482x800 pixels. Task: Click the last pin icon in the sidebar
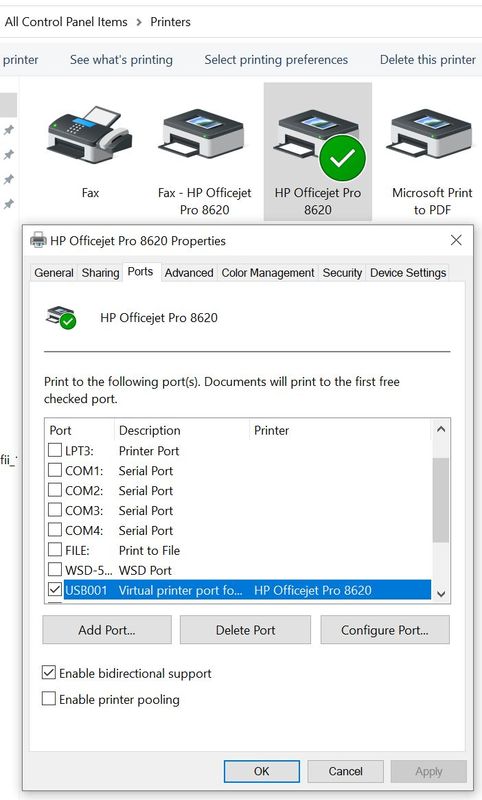tap(9, 204)
